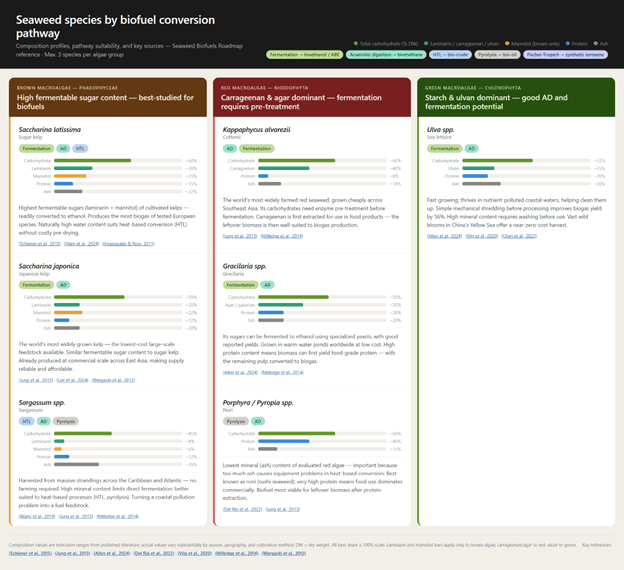This screenshot has width=624, height=570.
Task: Click the Pyrolysis → bio-oil legend pill
Action: point(497,55)
